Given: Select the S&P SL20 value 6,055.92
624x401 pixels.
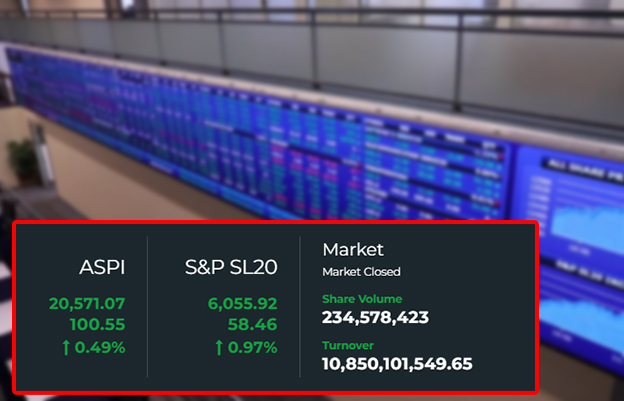Looking at the screenshot, I should [x=242, y=304].
